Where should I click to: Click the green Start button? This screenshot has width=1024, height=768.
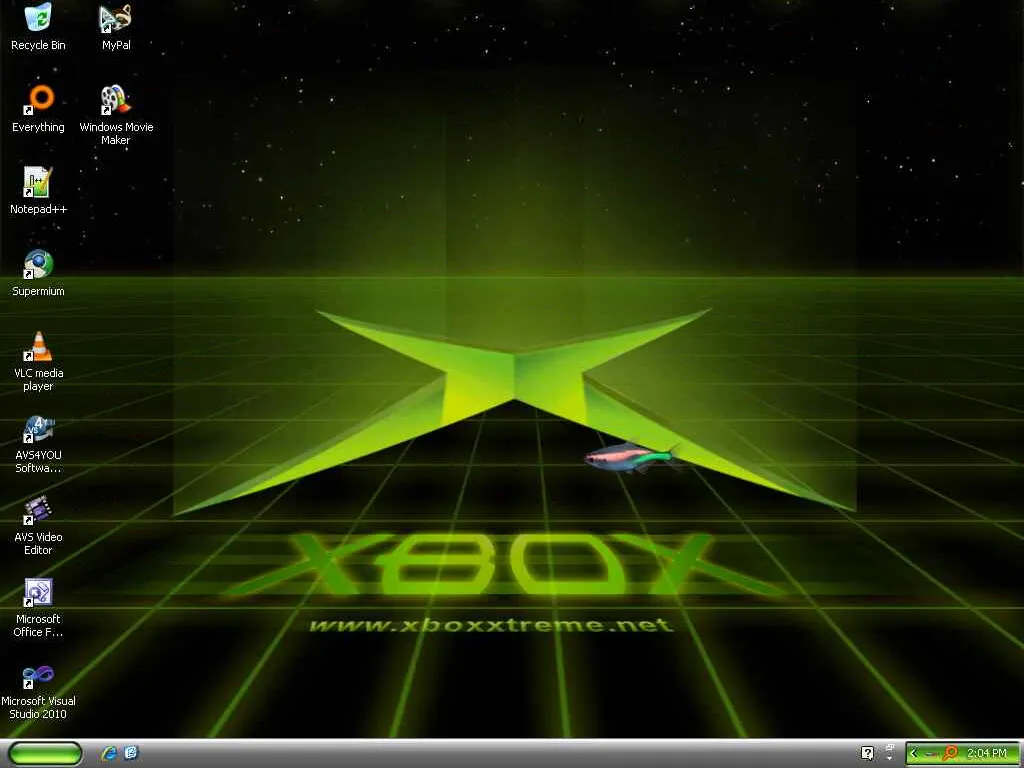[46, 753]
